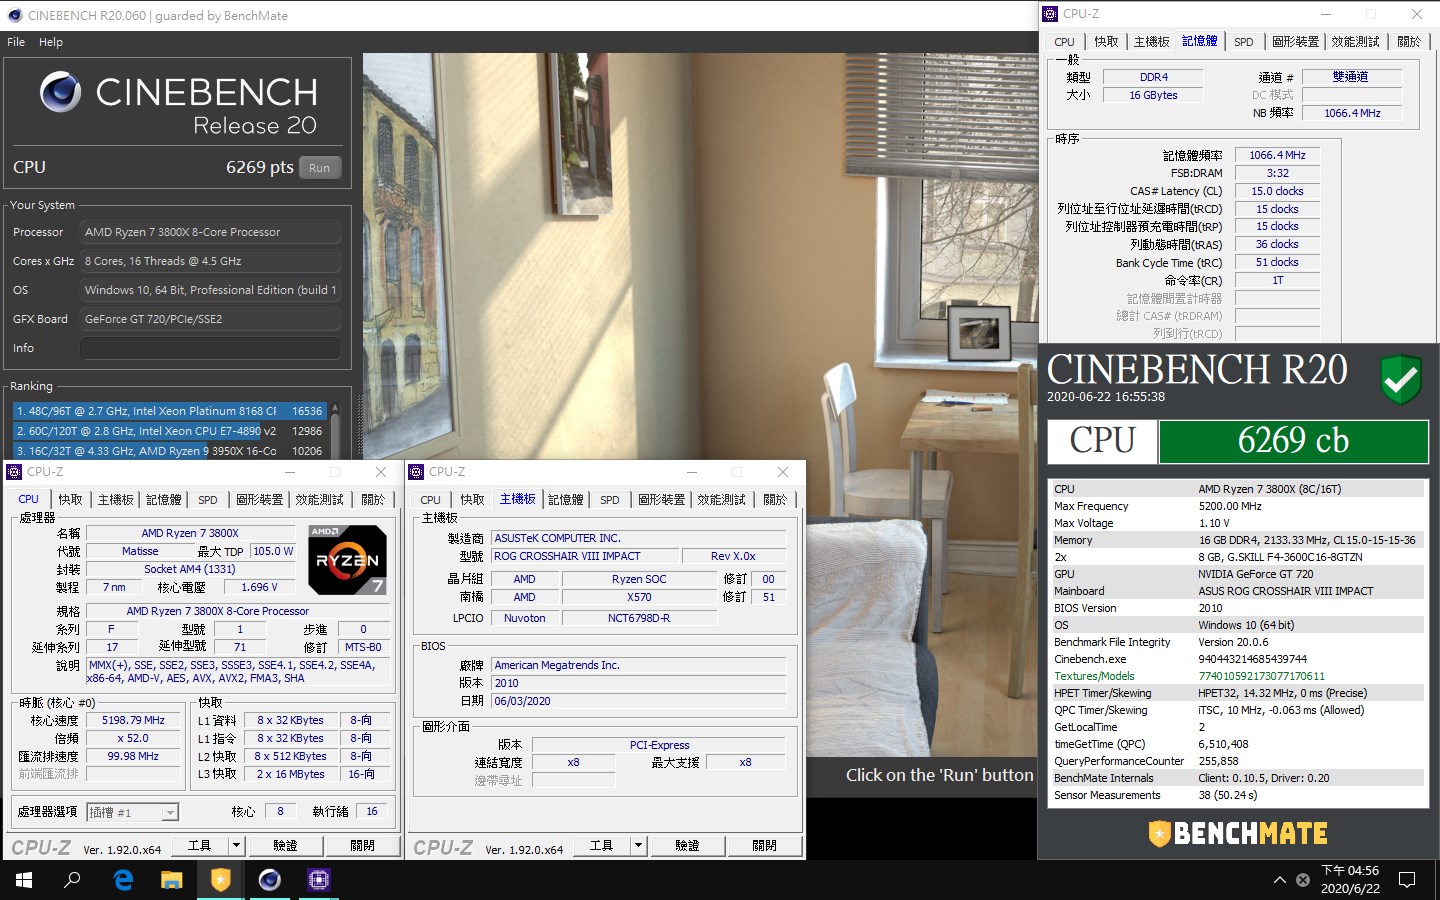Click the Cinebench sphere logo icon
This screenshot has width=1440, height=900.
(x=61, y=92)
